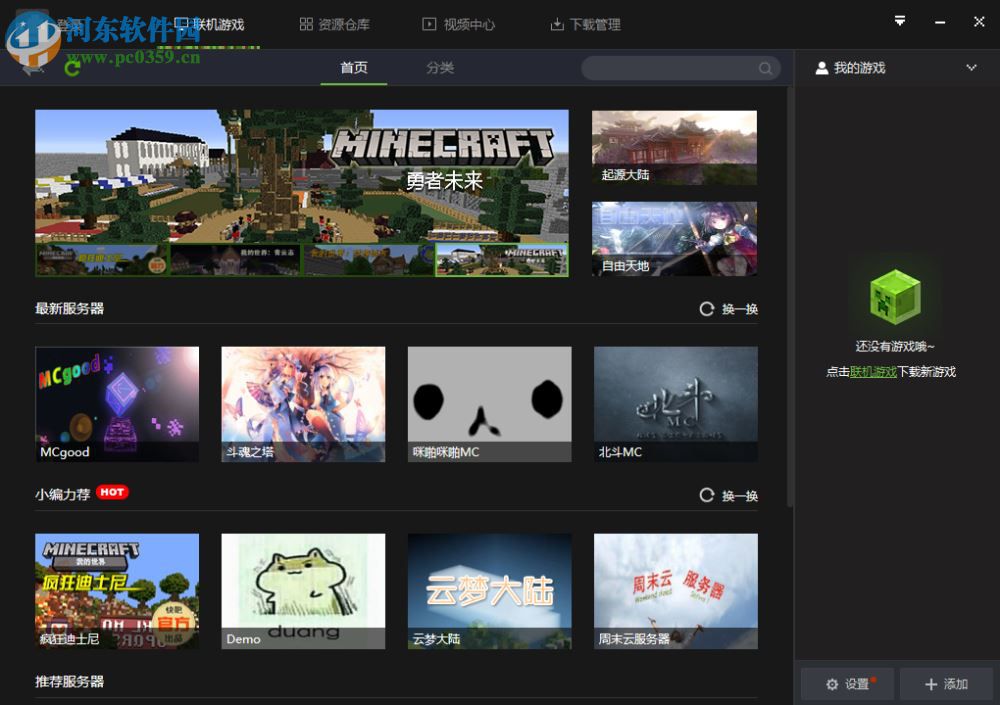Switch to the 首页 sub-tab
1000x705 pixels.
[353, 68]
